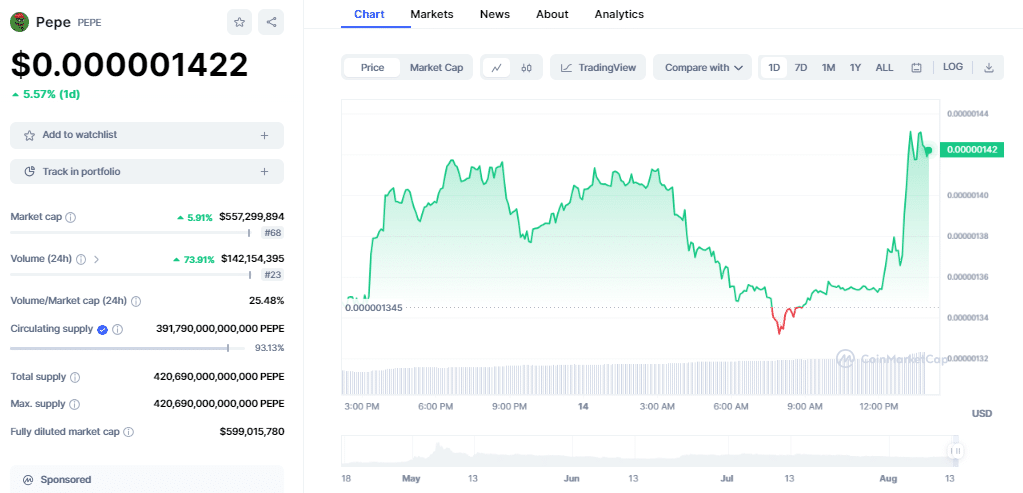
Task: Open Volume/Market cap (24h) info icon
Action: click(x=136, y=301)
